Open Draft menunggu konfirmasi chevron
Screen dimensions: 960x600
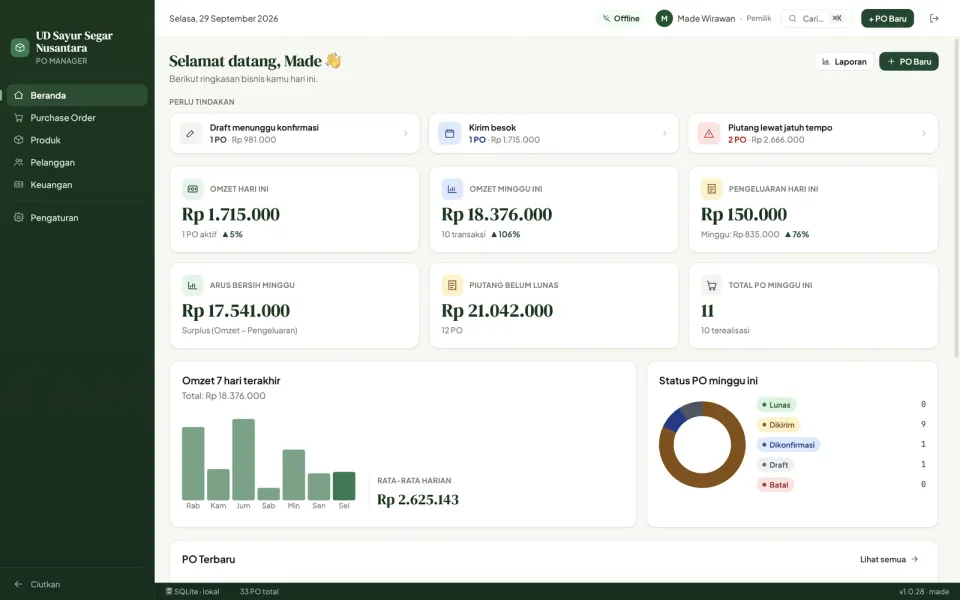pos(405,133)
